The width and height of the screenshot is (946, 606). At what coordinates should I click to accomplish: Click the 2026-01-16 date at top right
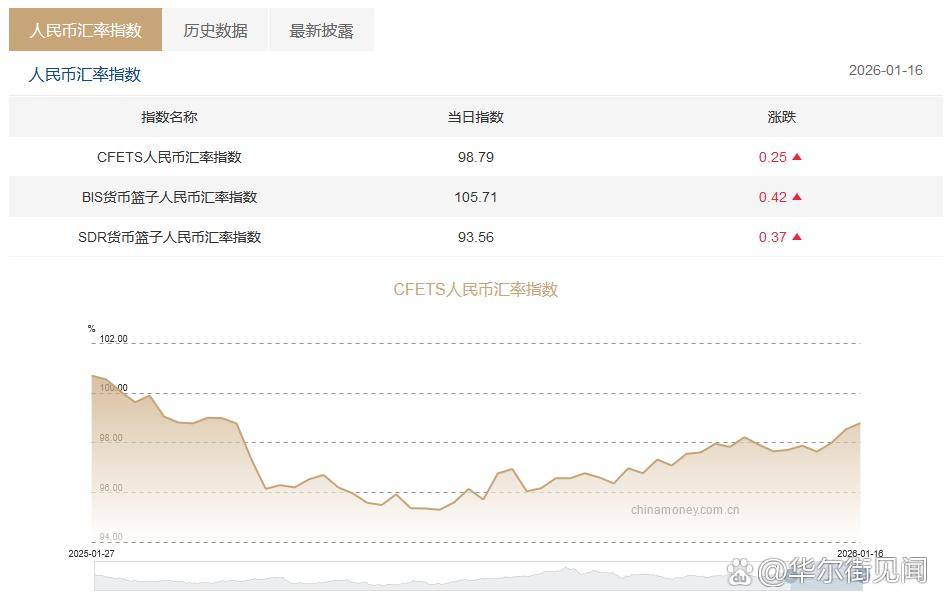pyautogui.click(x=885, y=70)
